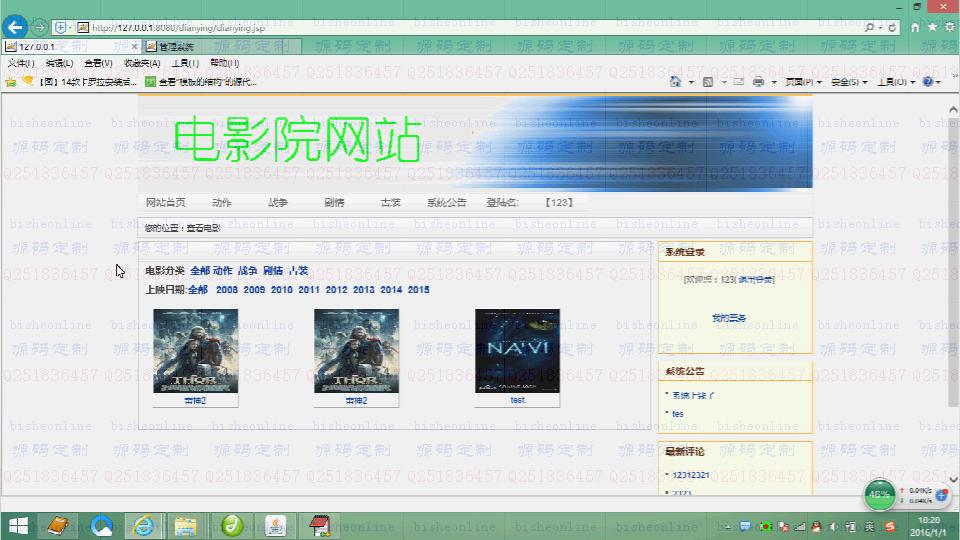Click the read mail icon
The width and height of the screenshot is (960, 540).
point(739,81)
